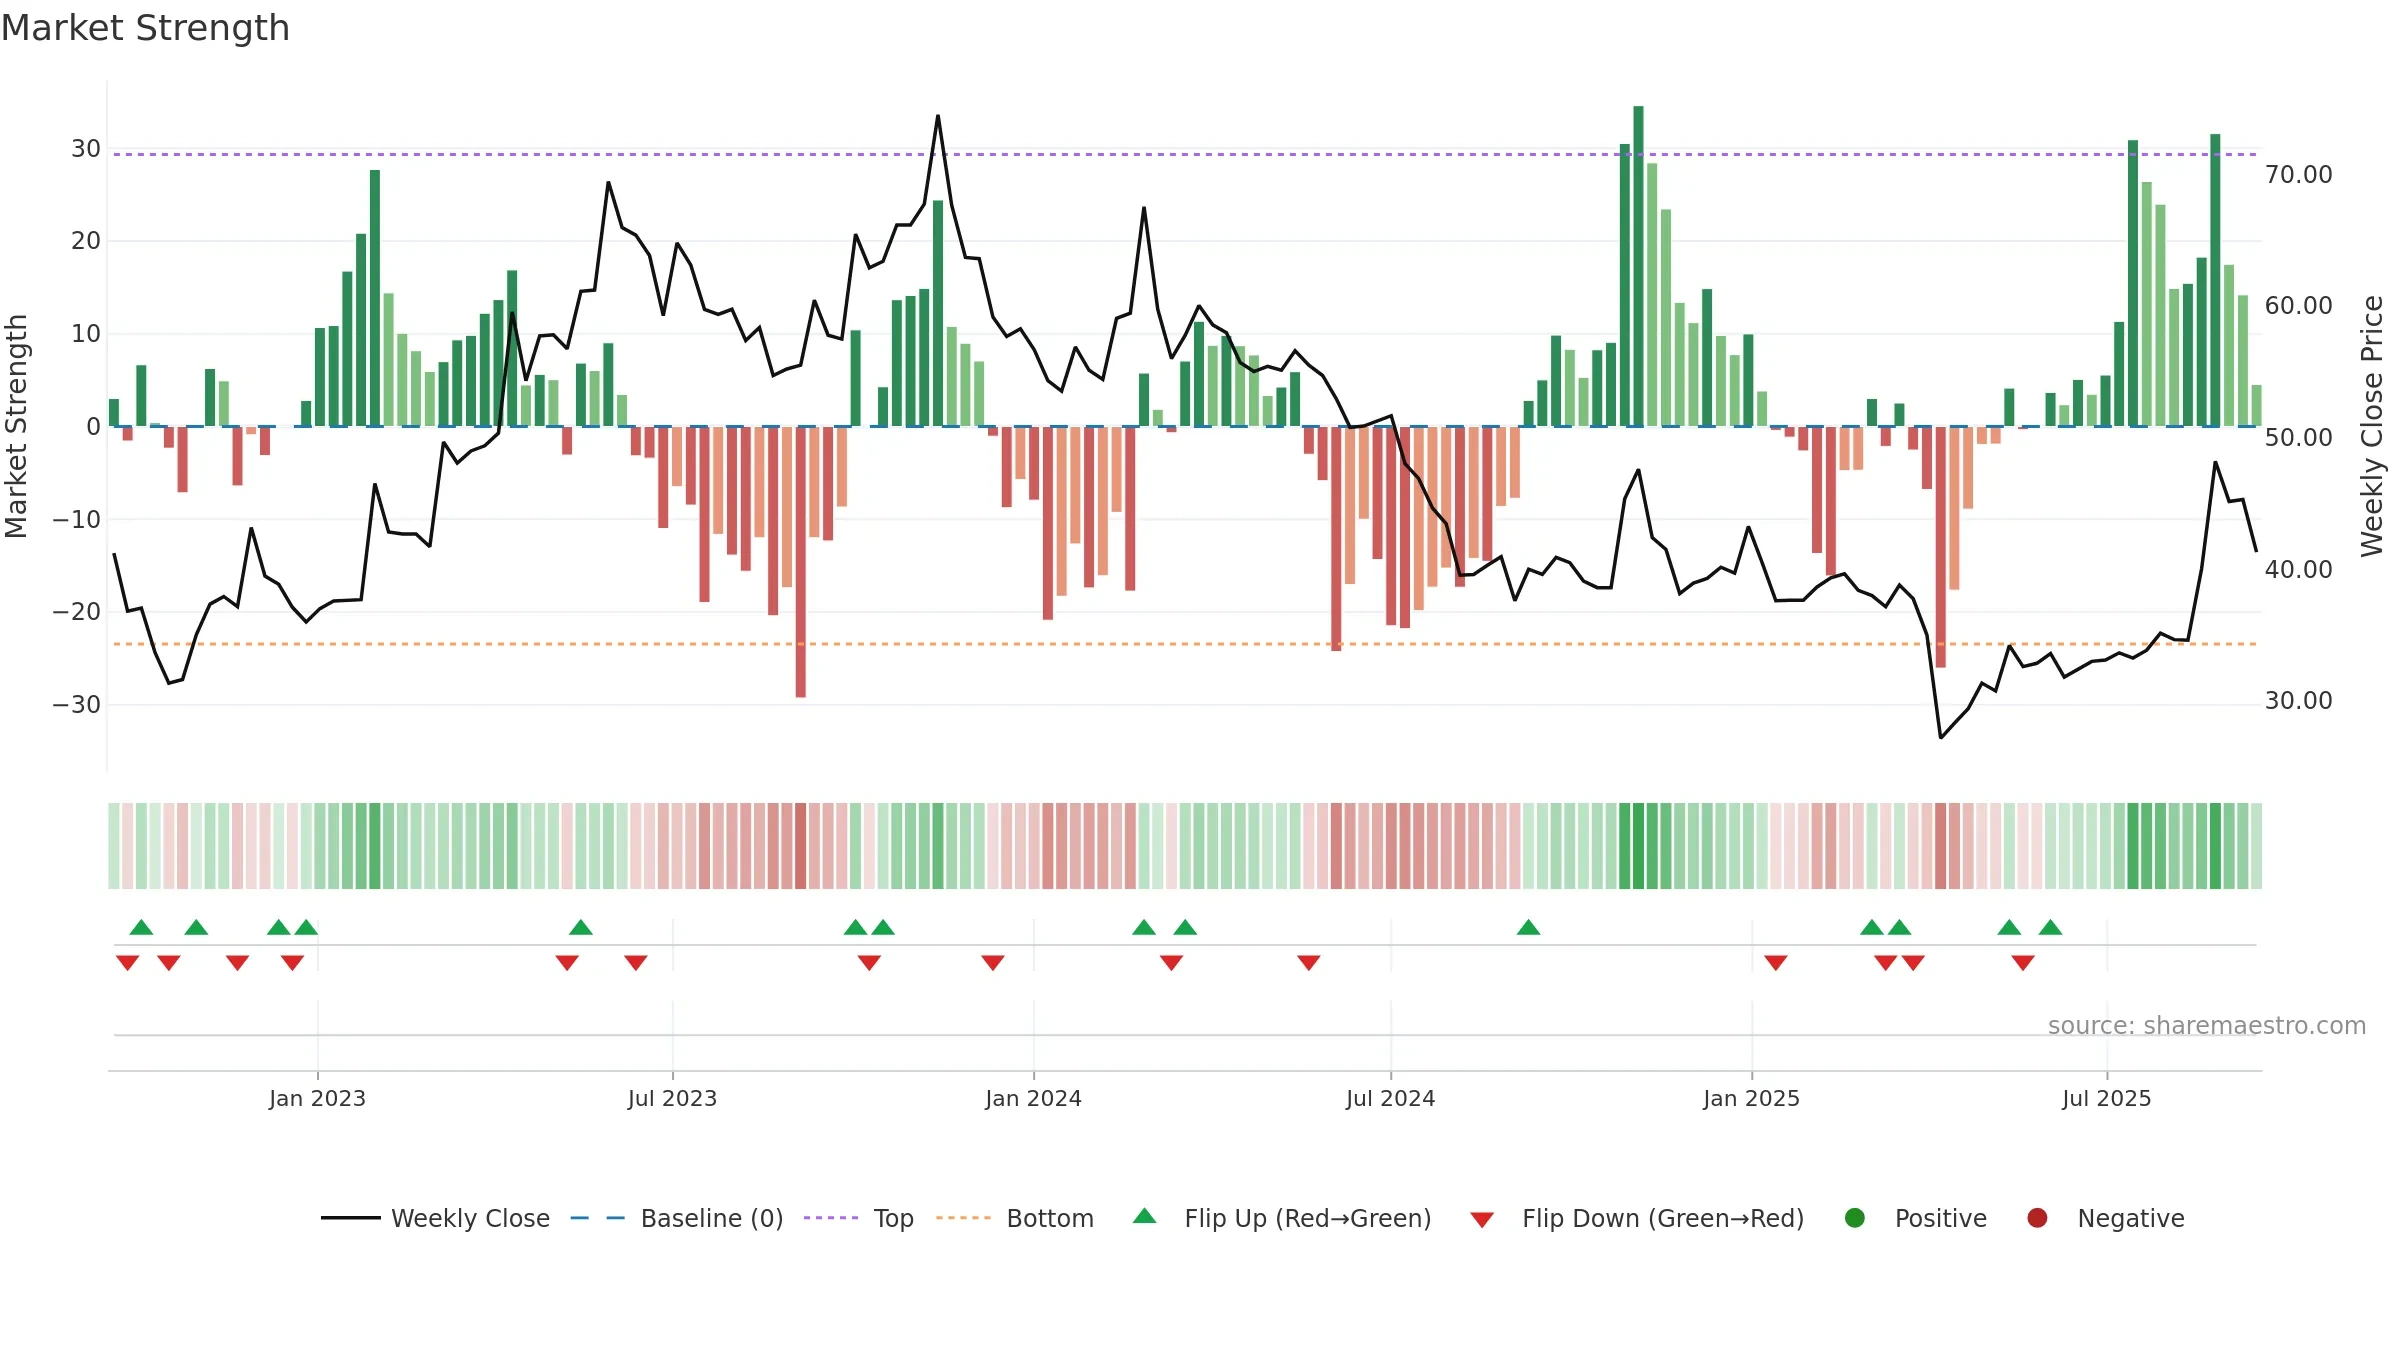Click the green triangle icon in the legend
The image size is (2400, 1350).
click(1145, 1216)
